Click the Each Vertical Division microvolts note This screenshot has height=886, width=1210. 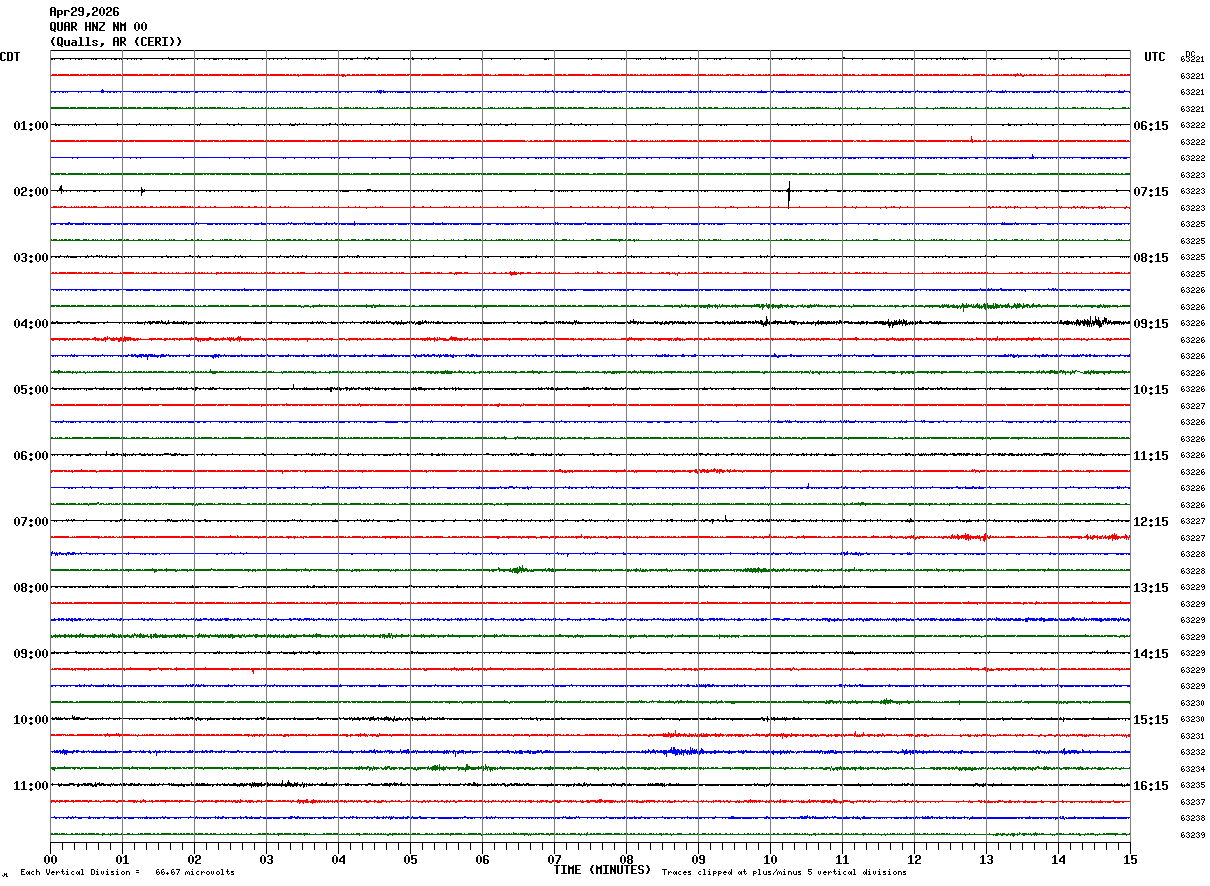click(127, 873)
